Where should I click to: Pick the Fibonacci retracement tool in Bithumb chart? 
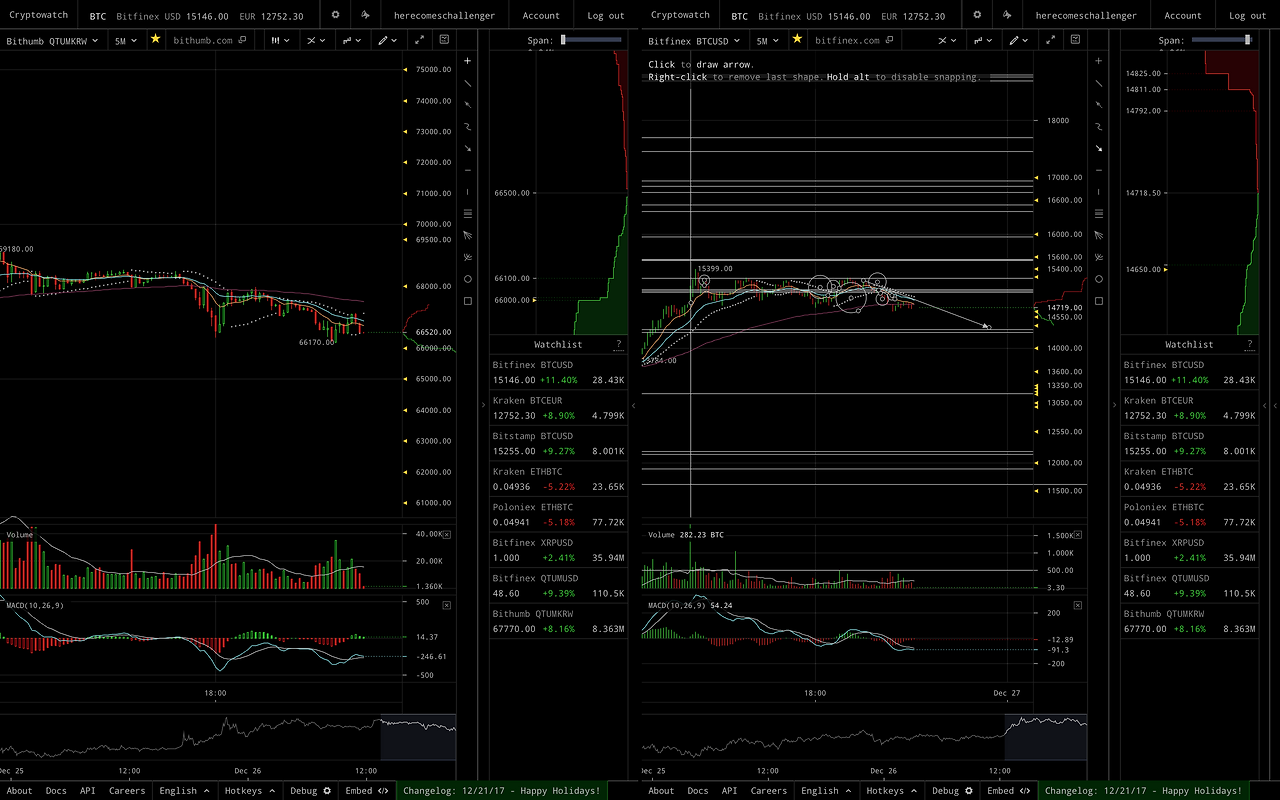[467, 213]
